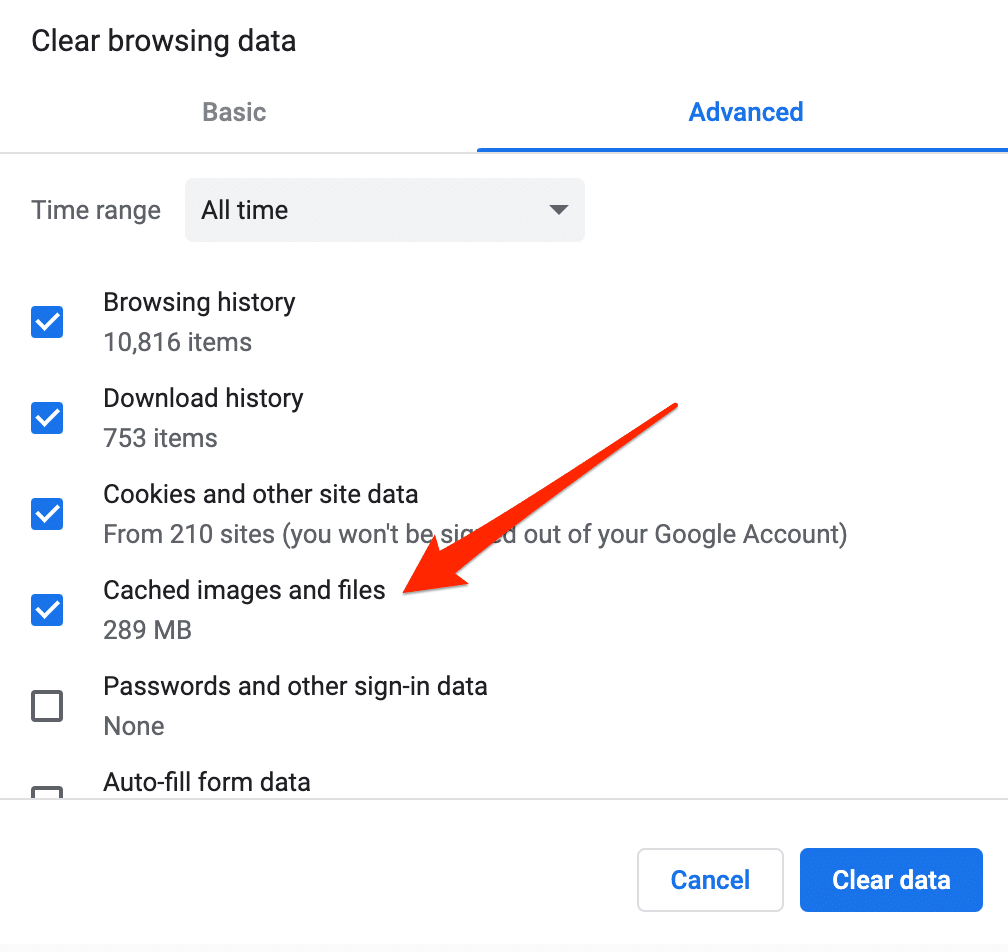The width and height of the screenshot is (1008, 952).
Task: Click the "None" text under Passwords
Action: tap(134, 726)
